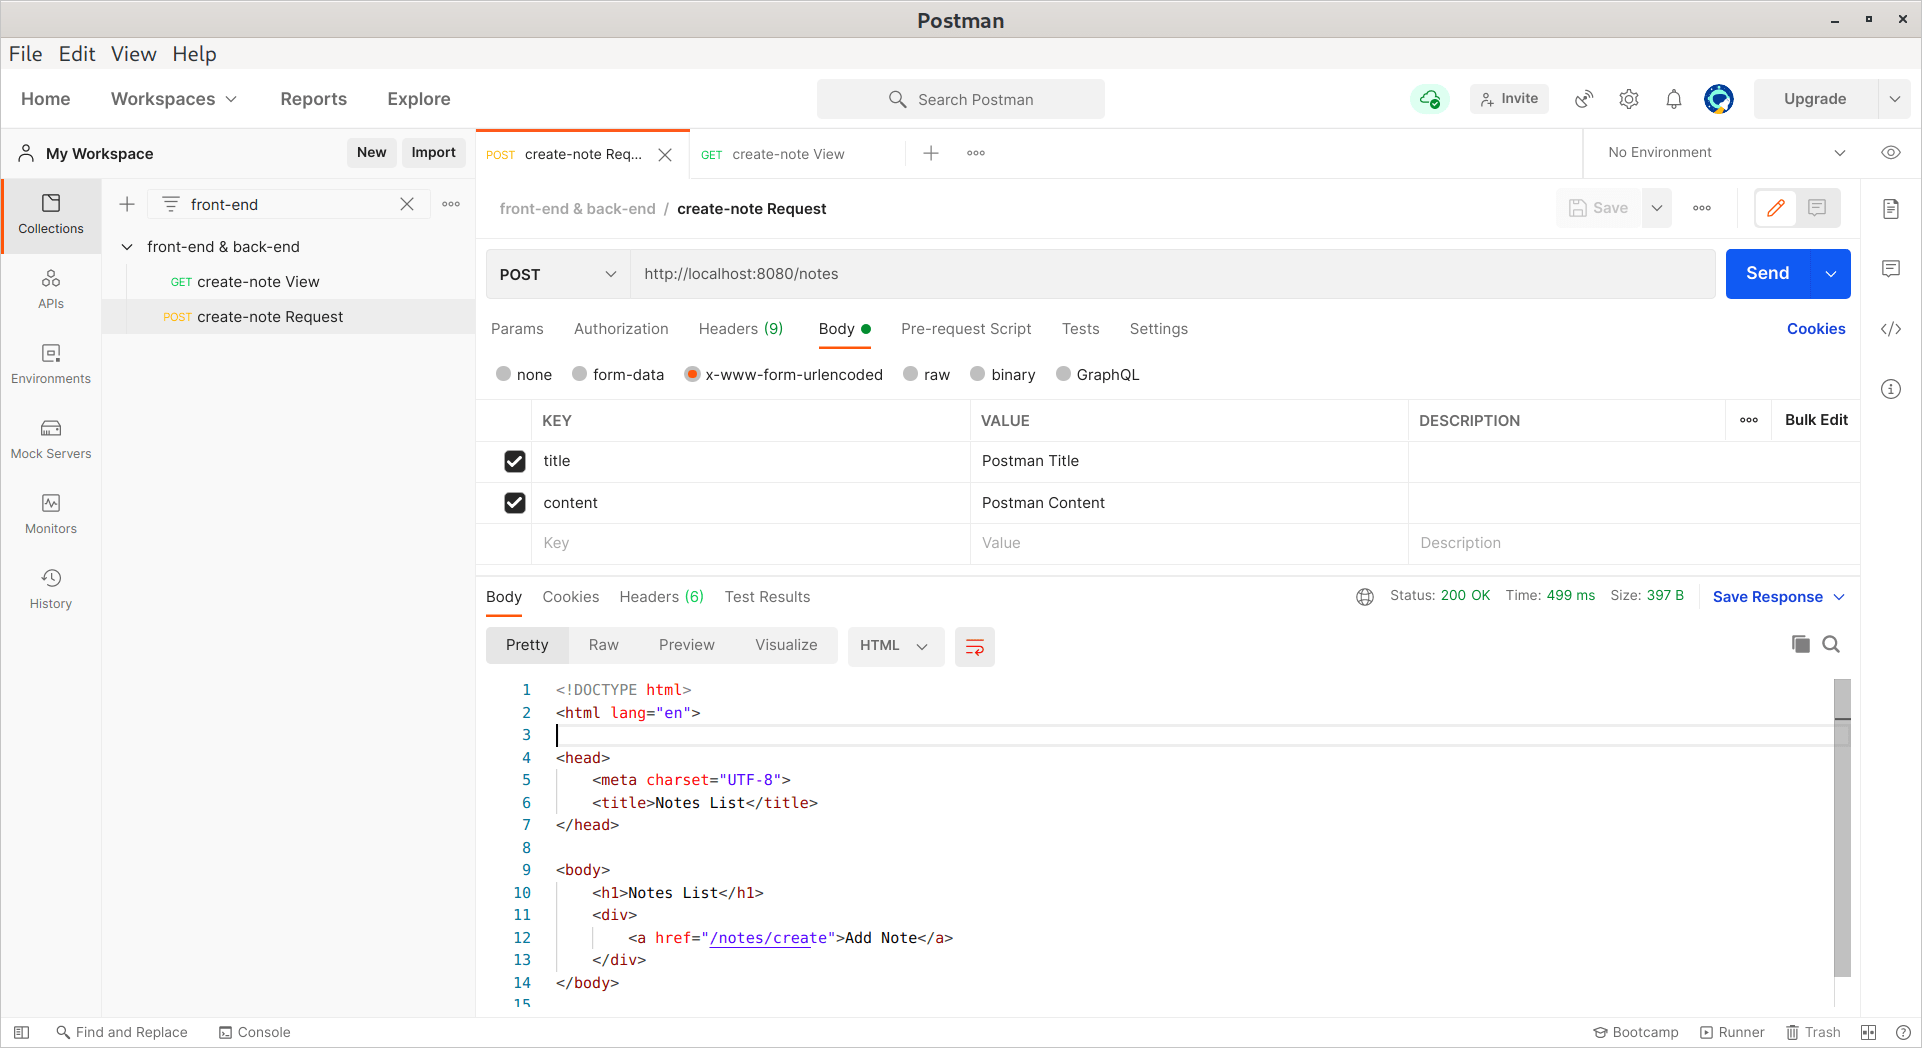This screenshot has width=1922, height=1048.
Task: Click the blue Send button
Action: [1768, 274]
